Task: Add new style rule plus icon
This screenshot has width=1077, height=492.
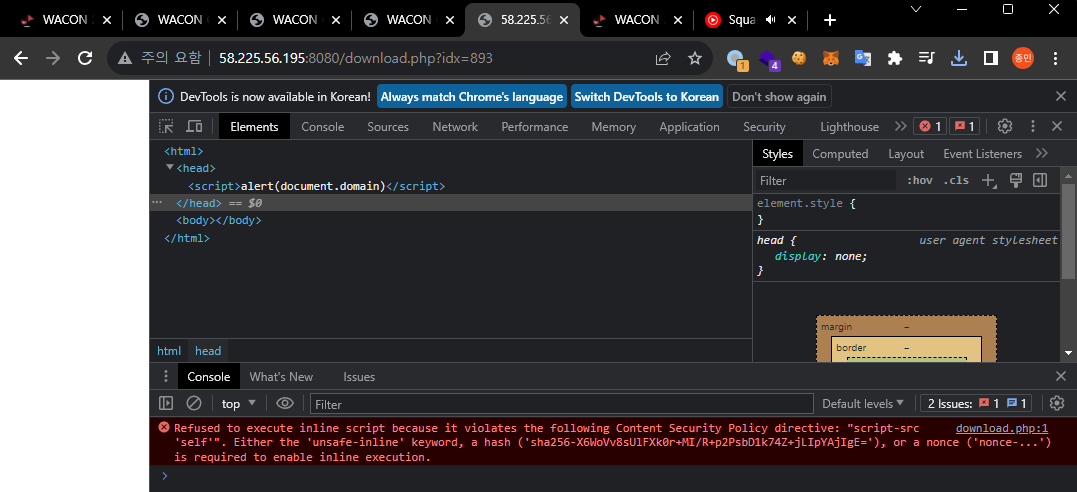Action: [x=989, y=181]
